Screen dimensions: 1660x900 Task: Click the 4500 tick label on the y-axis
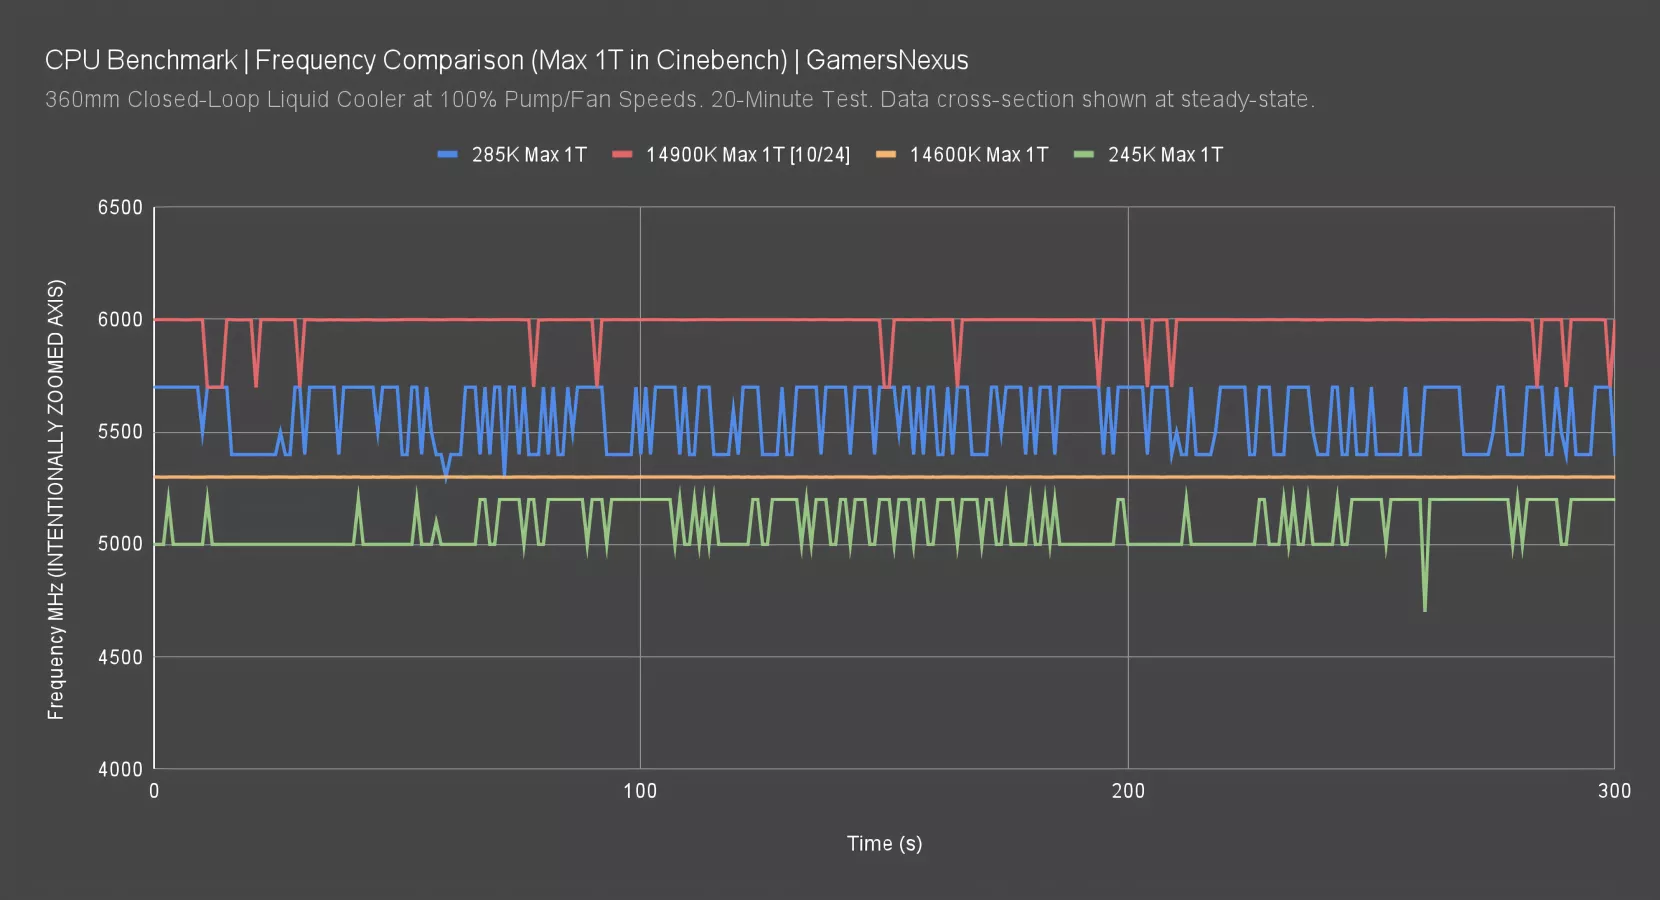[120, 657]
